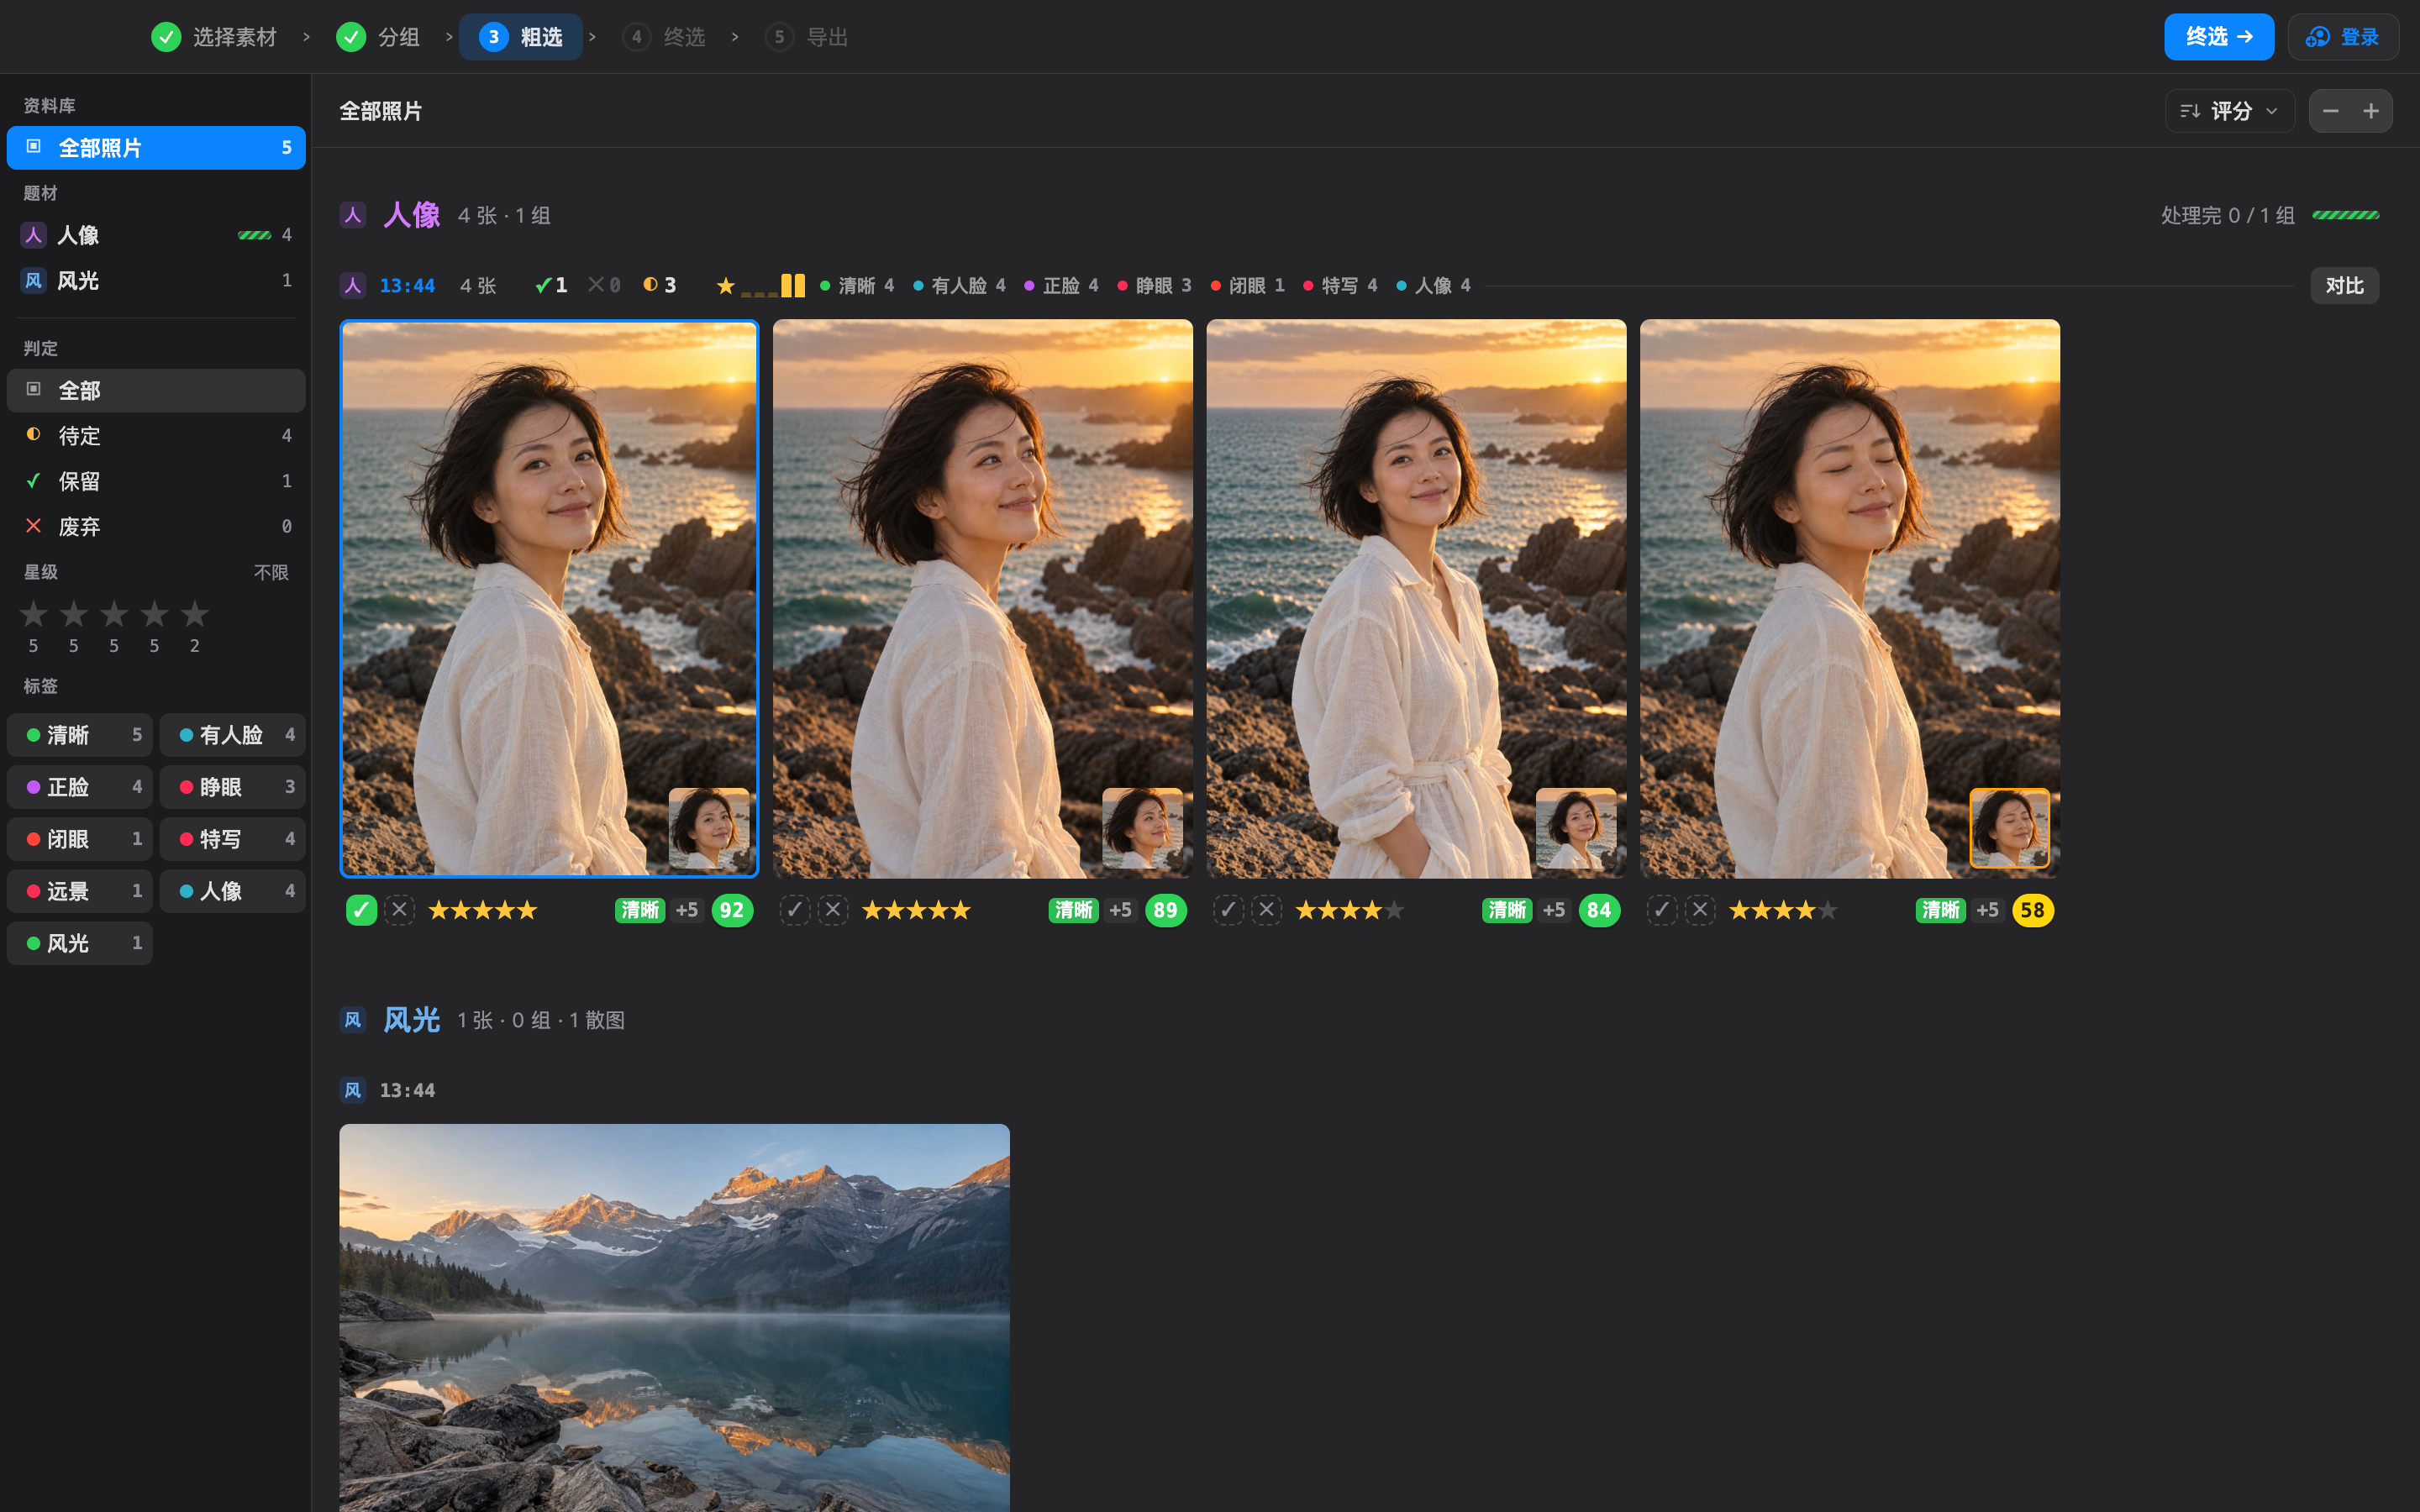2420x1512 pixels.
Task: Expand the 人像 category in the sidebar
Action: 156,235
